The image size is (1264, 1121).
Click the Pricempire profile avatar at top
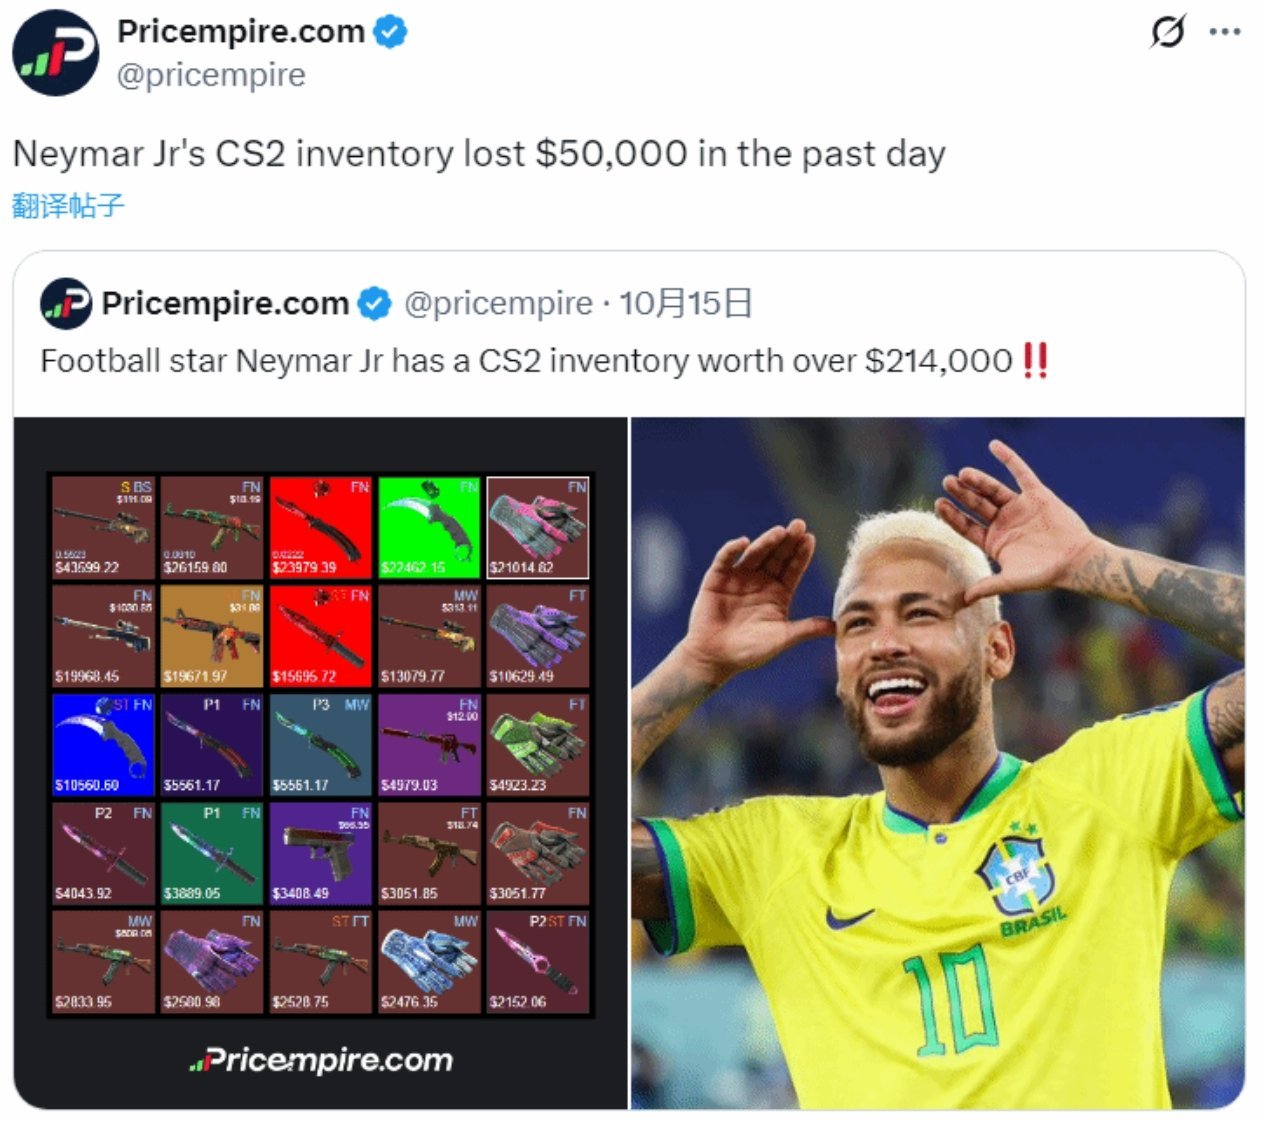click(56, 53)
